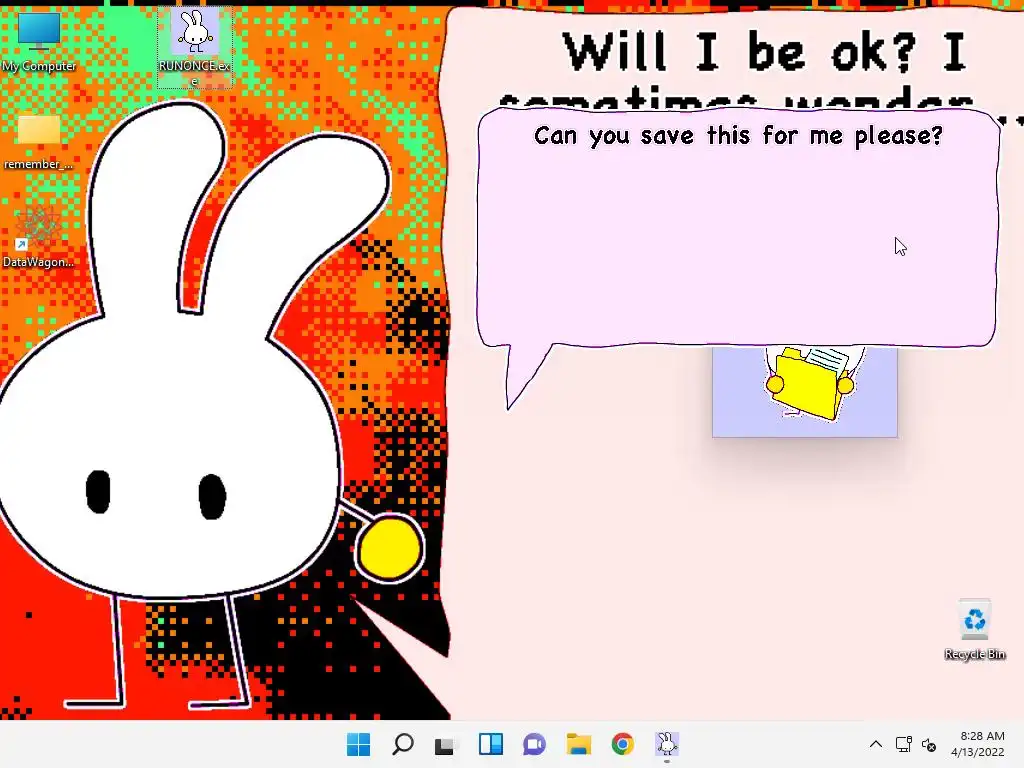This screenshot has width=1024, height=768.
Task: Switch to the bunny app in taskbar
Action: 667,744
